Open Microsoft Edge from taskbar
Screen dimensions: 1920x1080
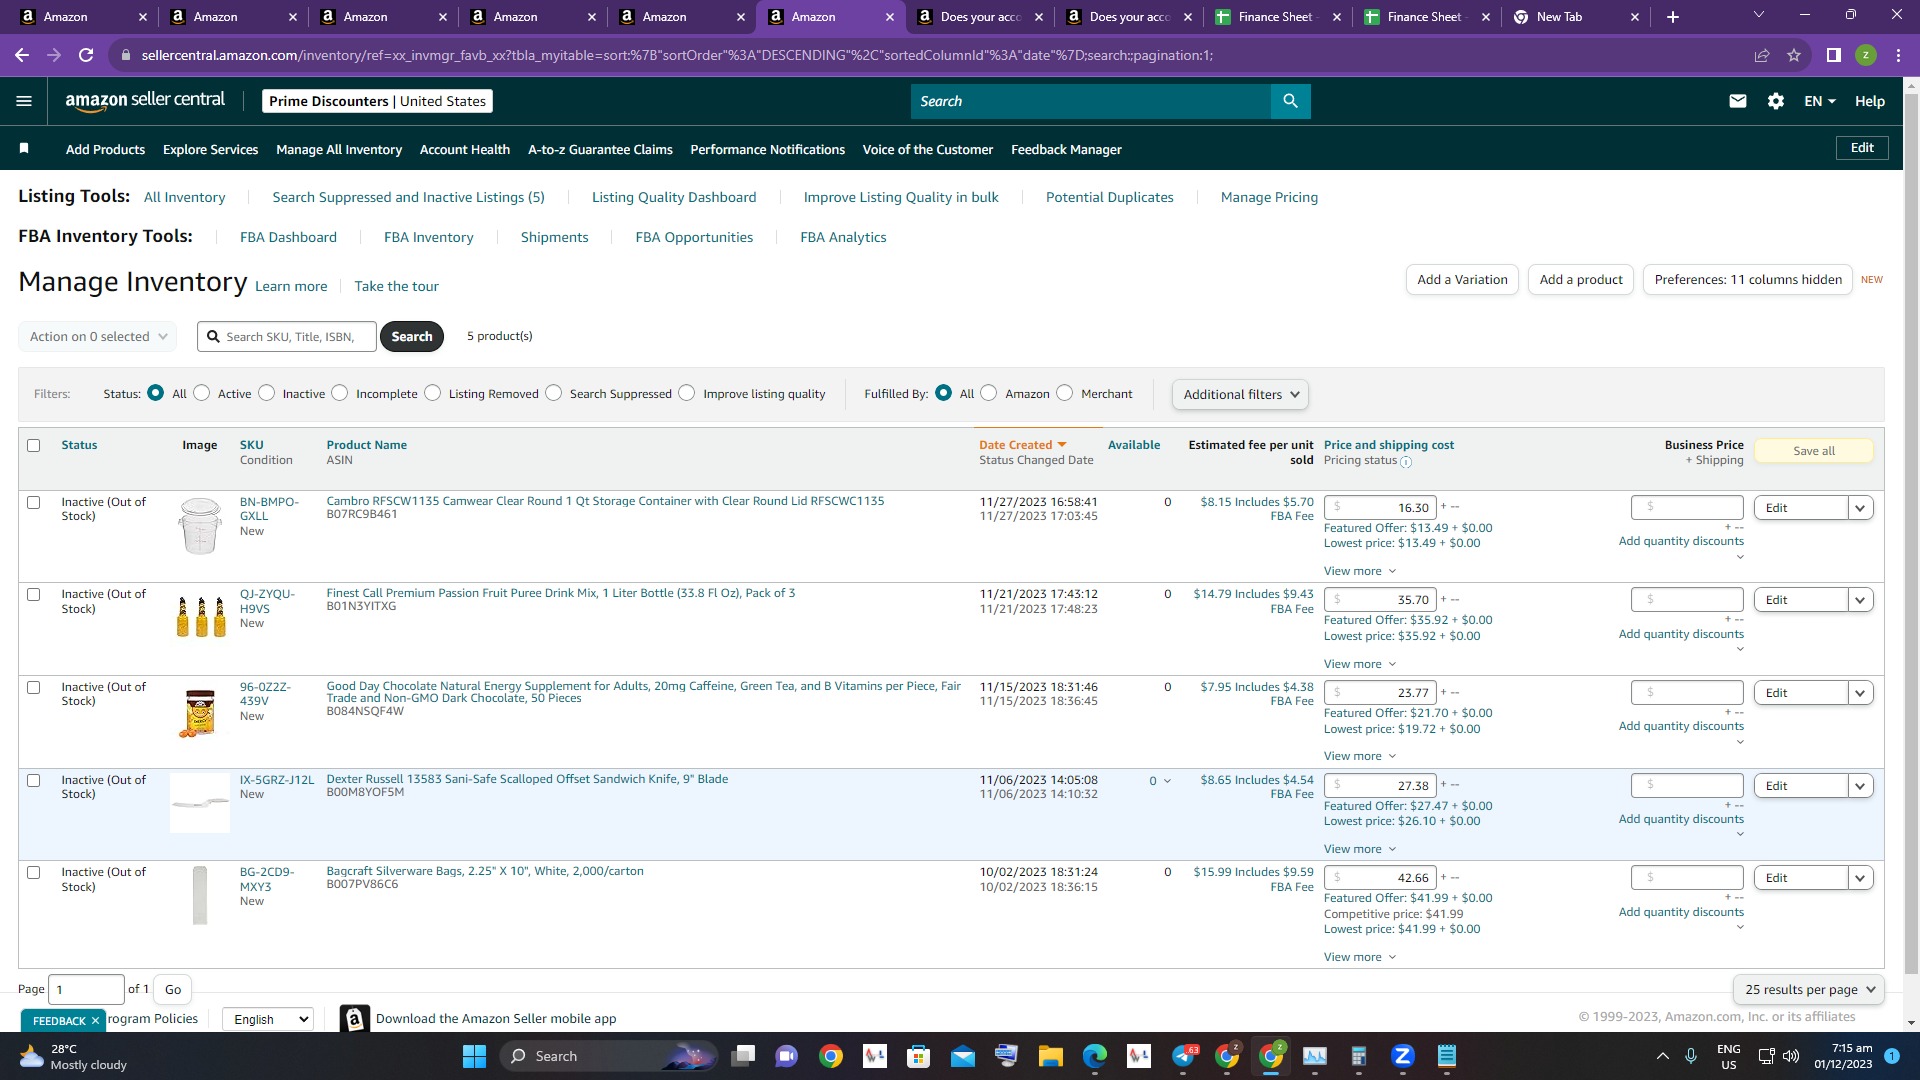(1095, 1056)
